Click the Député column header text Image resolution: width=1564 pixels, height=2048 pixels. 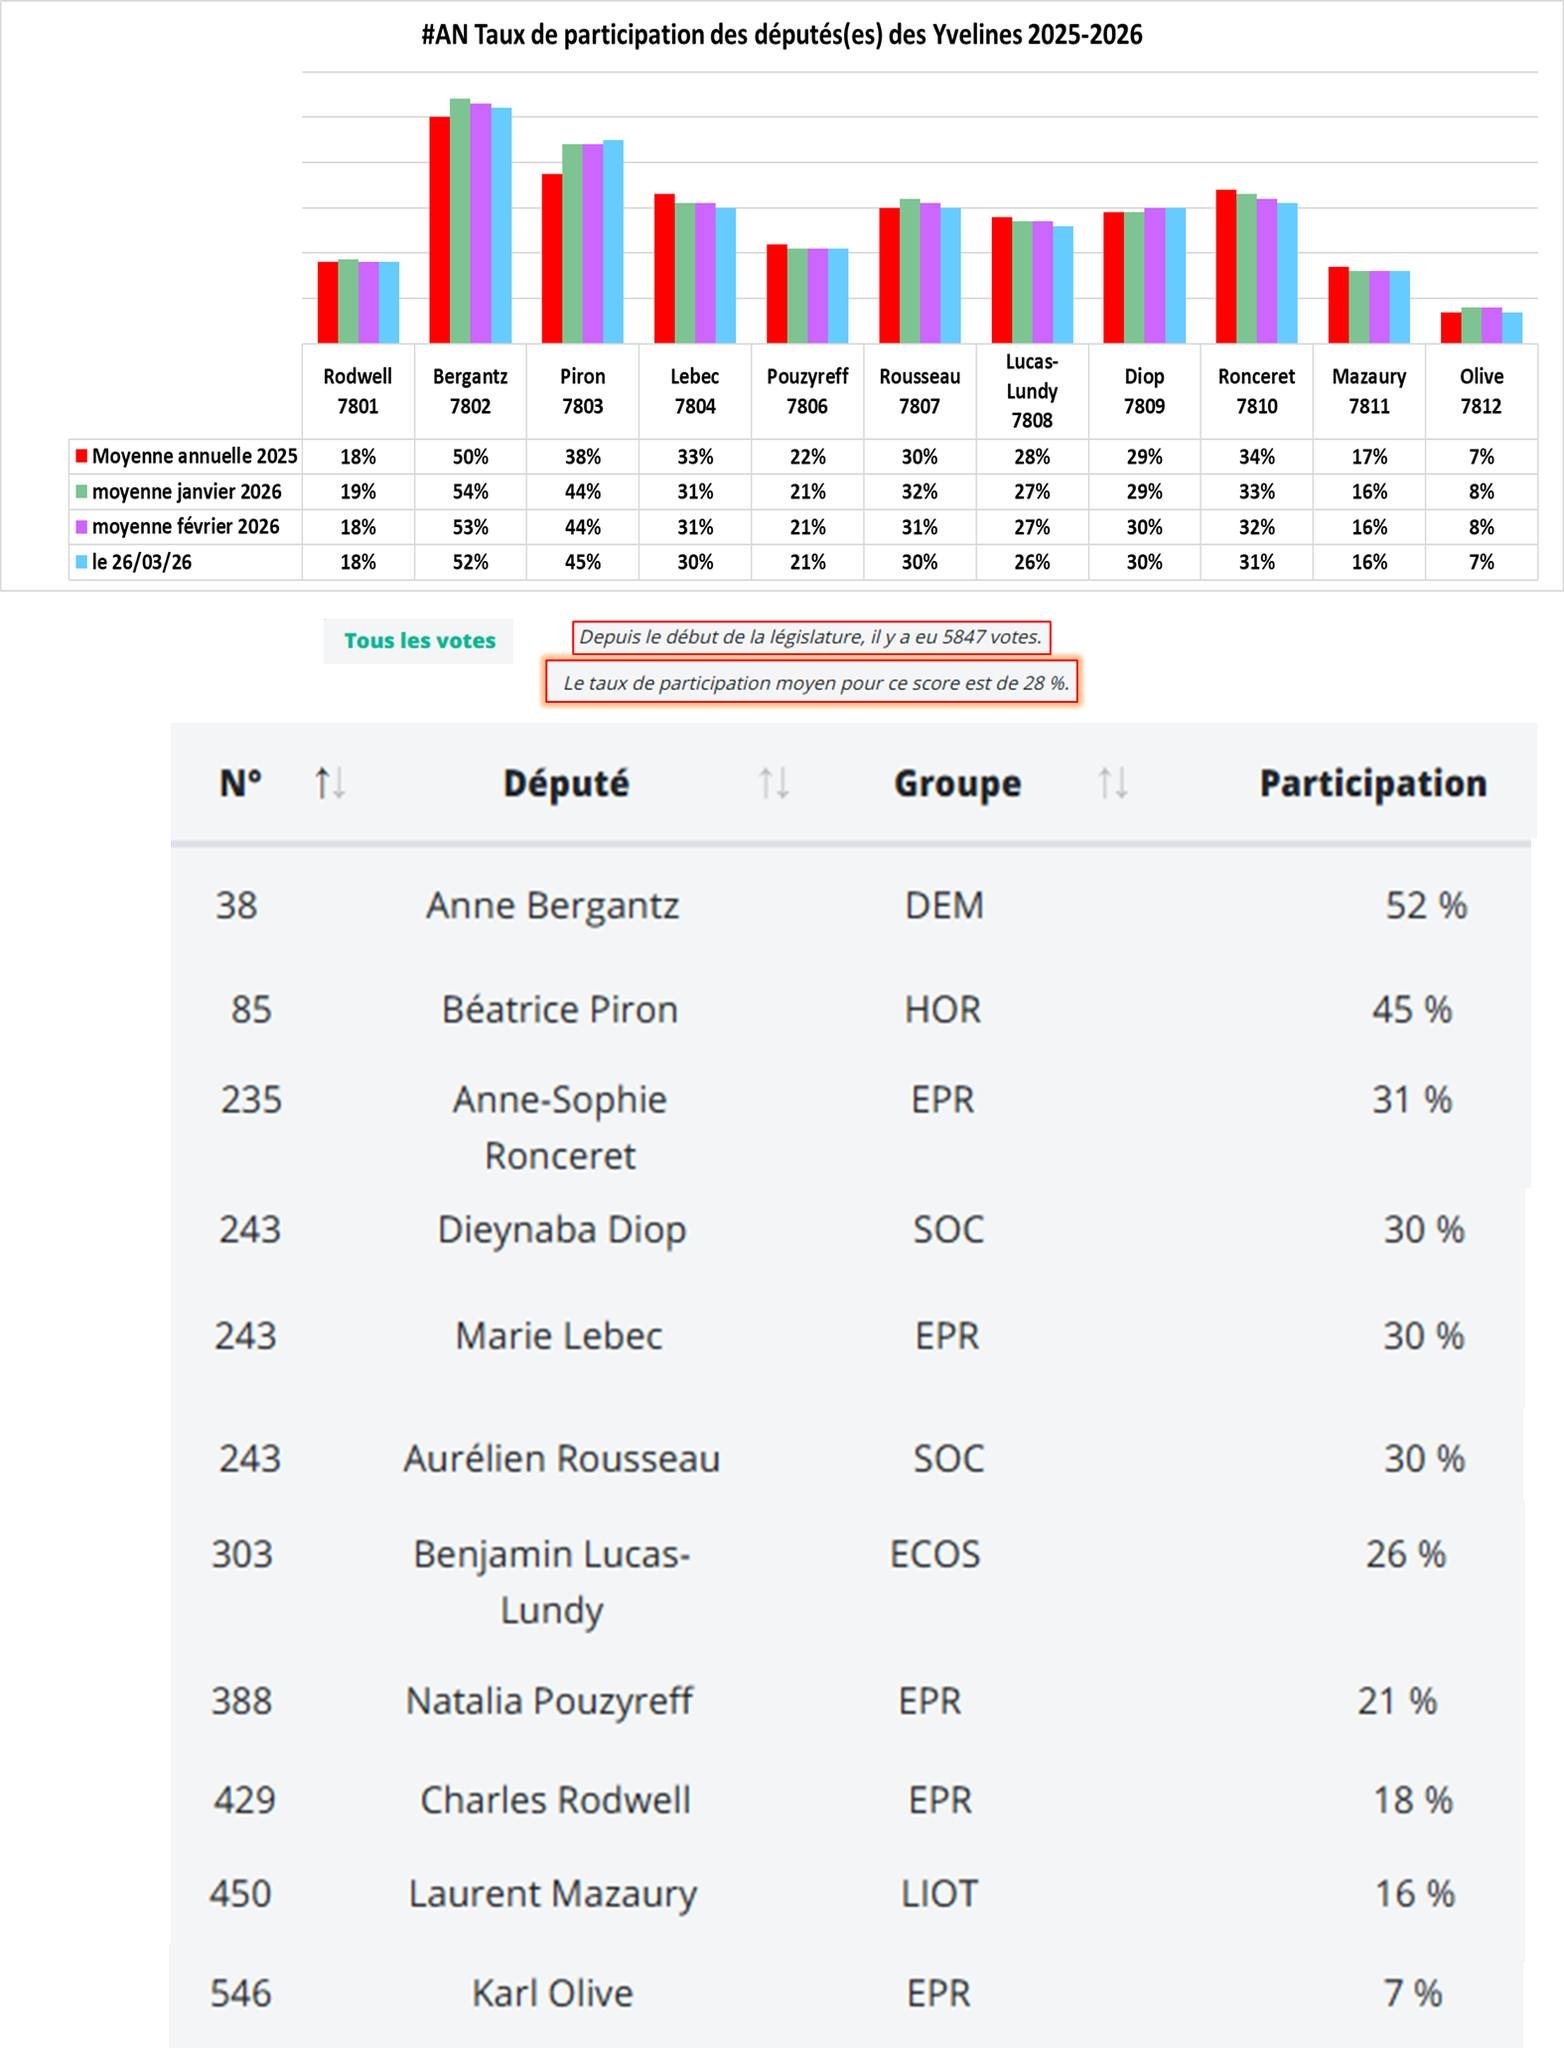[566, 783]
